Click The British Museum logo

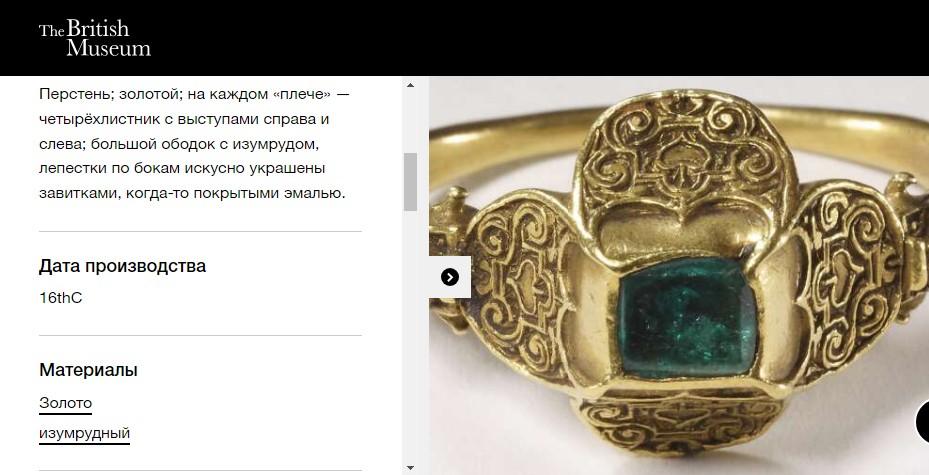pos(95,38)
